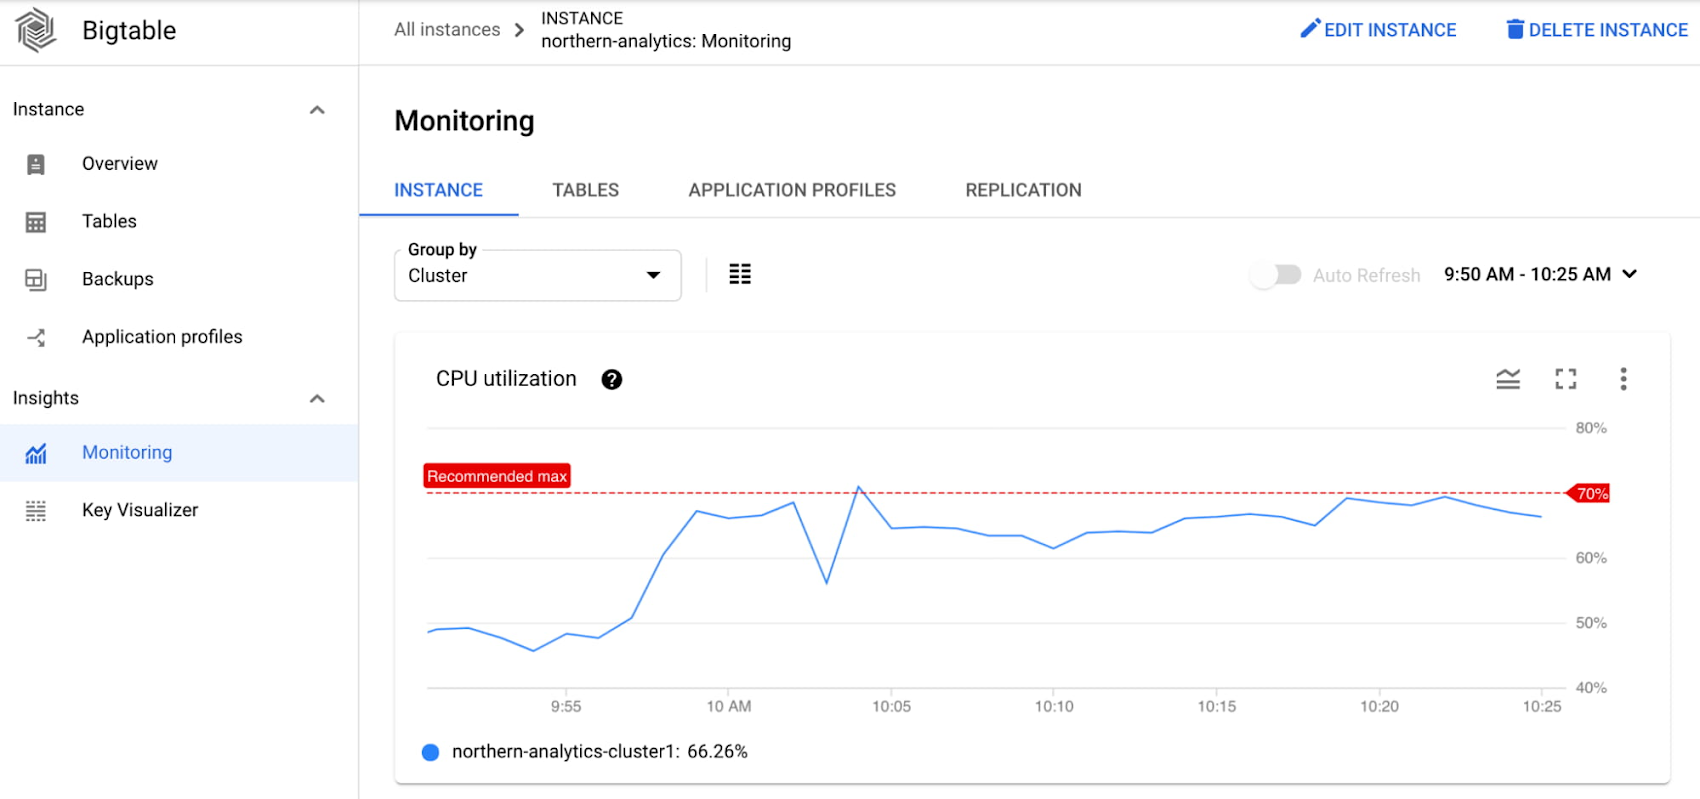Click the 10 AM label on time axis
The image size is (1700, 799).
point(729,707)
